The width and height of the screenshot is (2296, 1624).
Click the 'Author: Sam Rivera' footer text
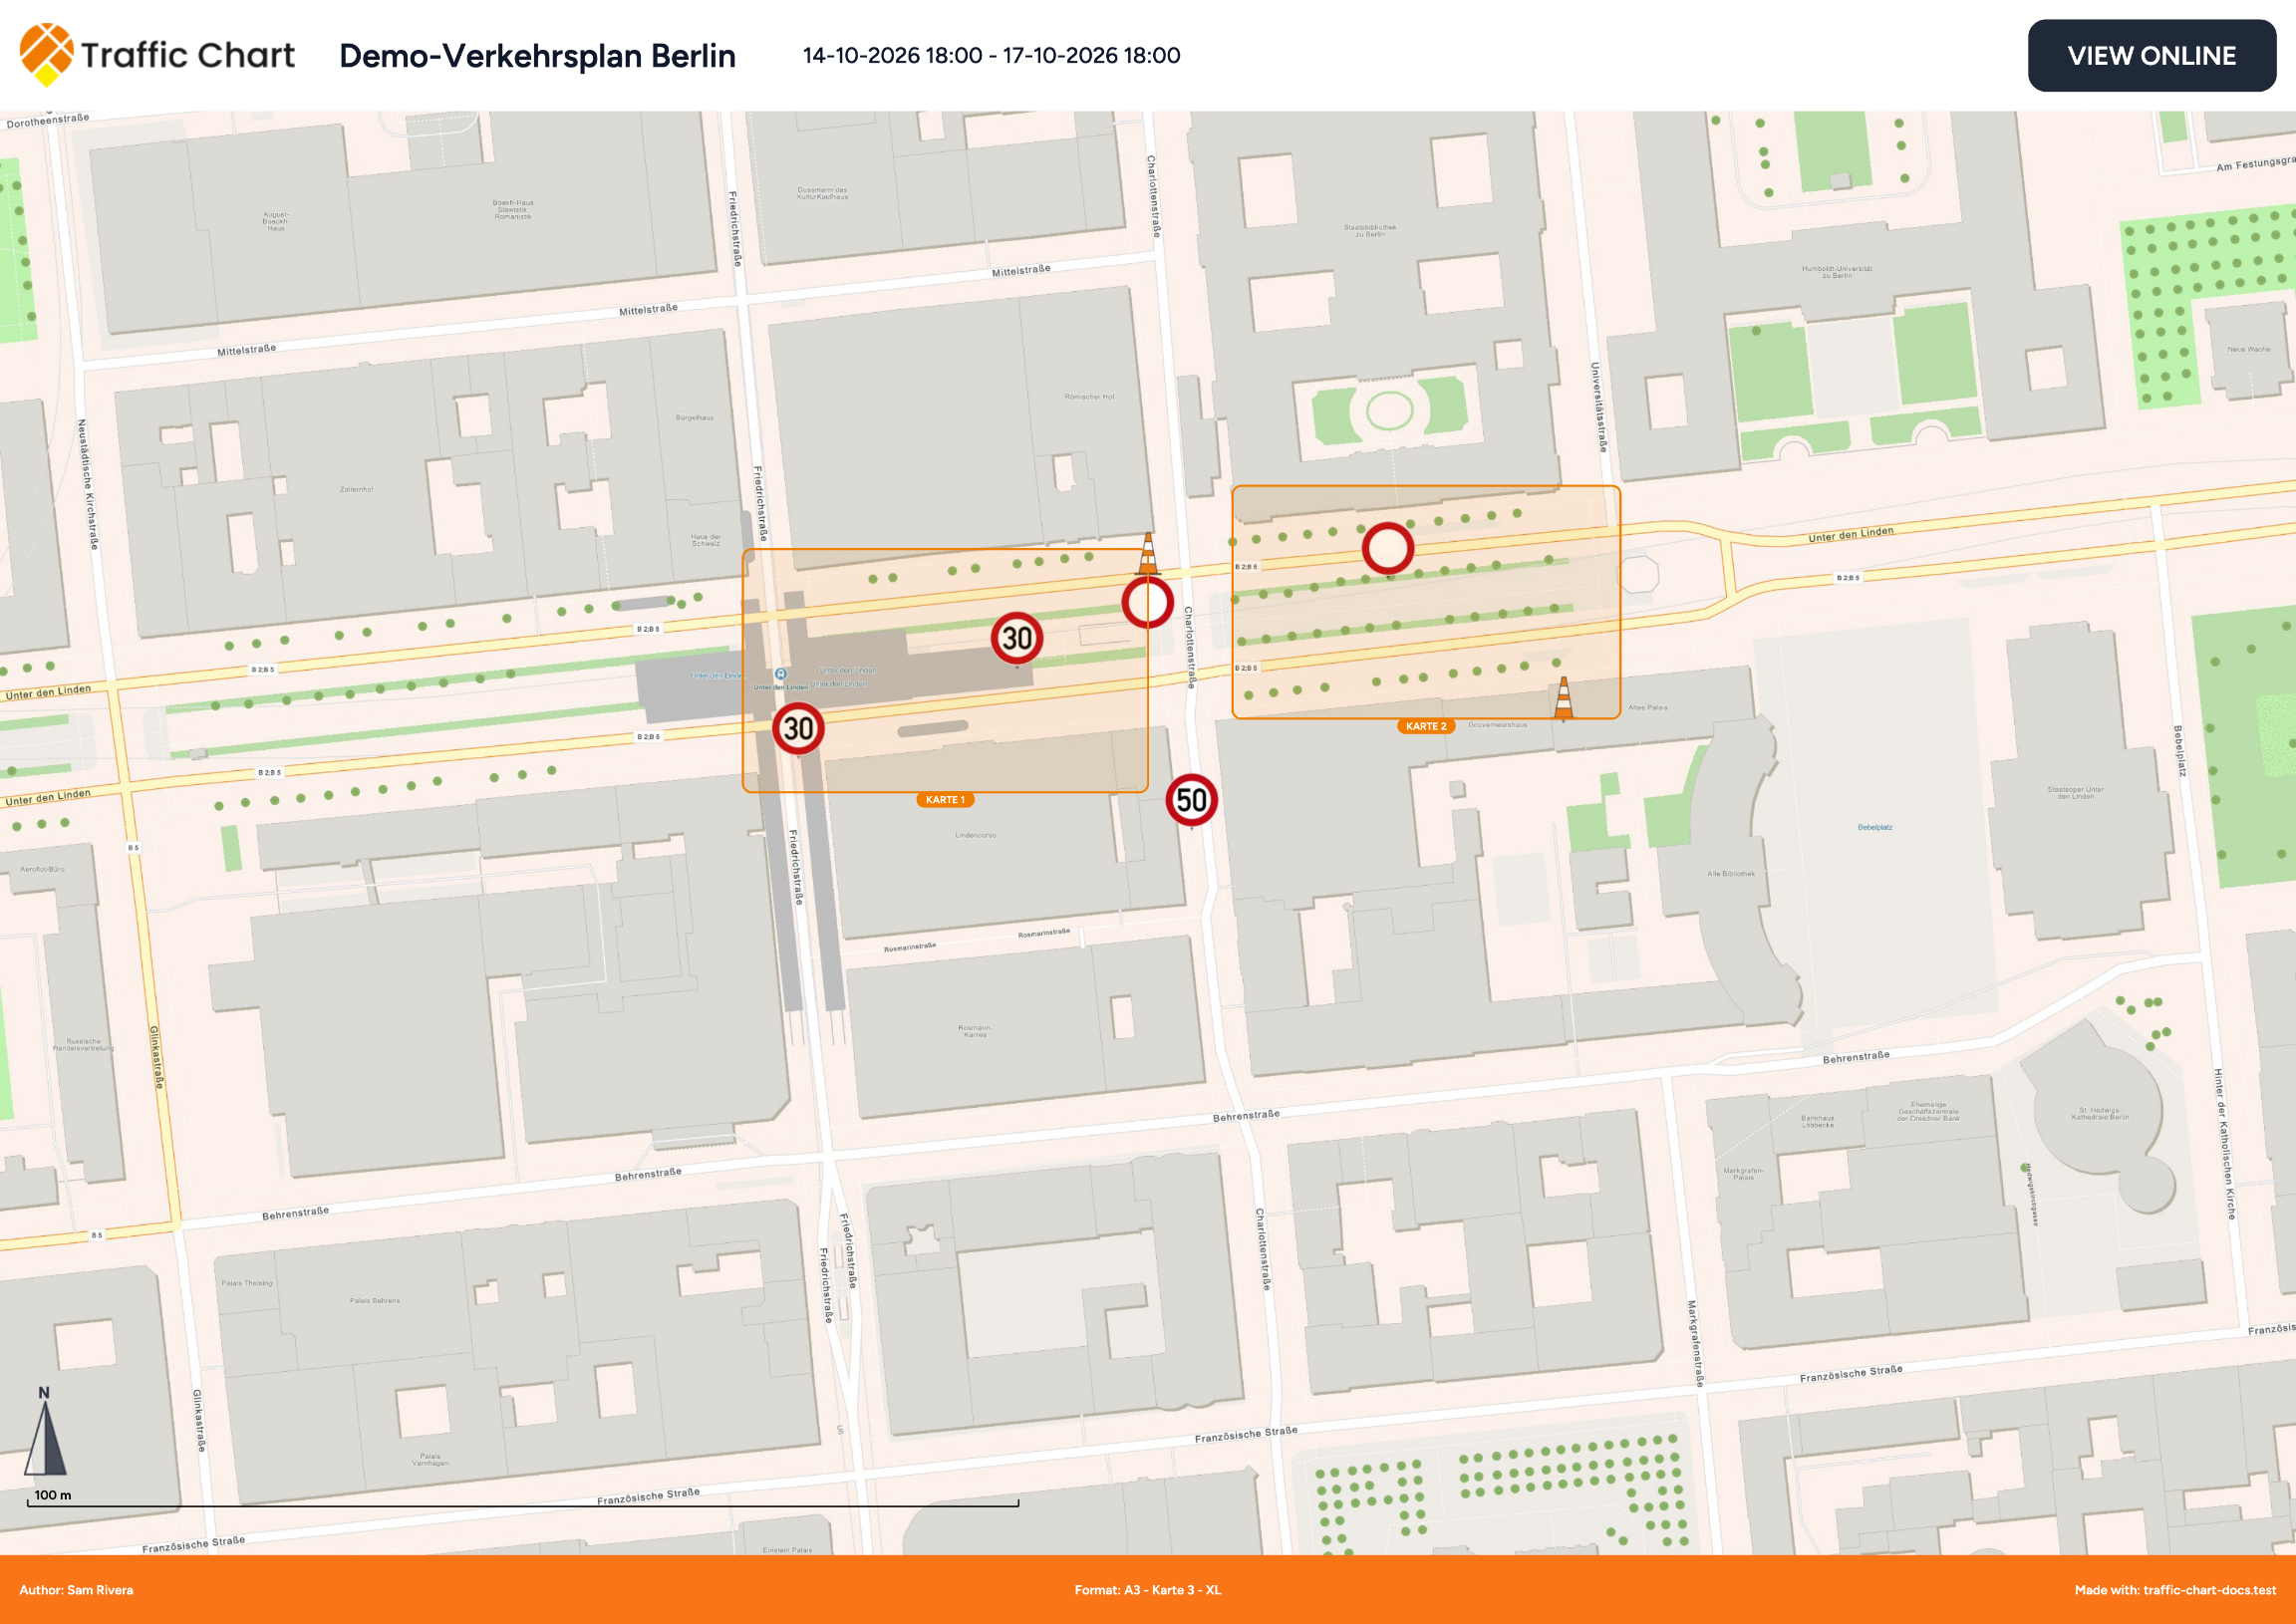coord(76,1590)
